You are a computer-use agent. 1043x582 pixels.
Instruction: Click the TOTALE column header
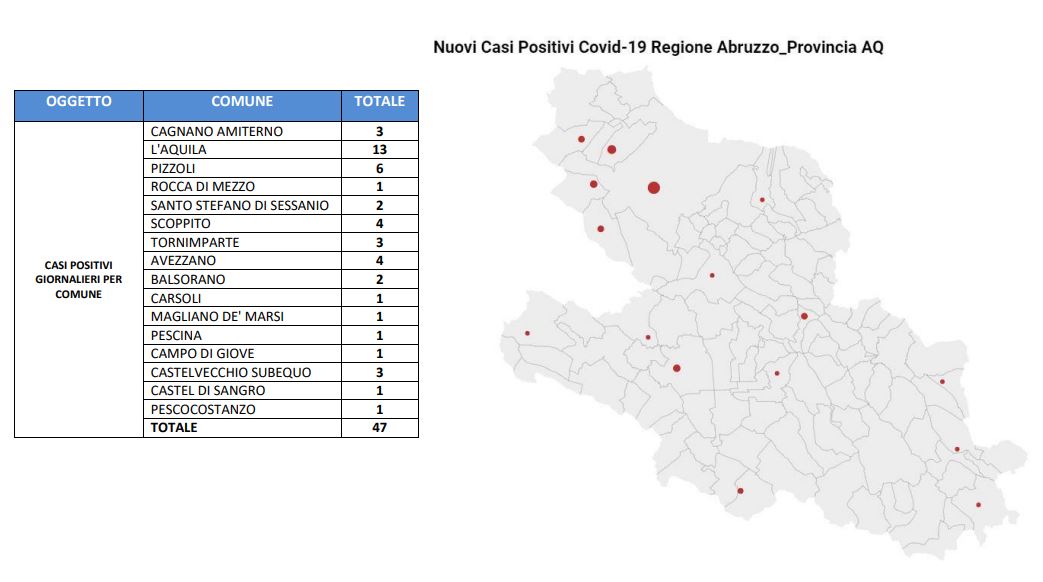click(x=380, y=105)
